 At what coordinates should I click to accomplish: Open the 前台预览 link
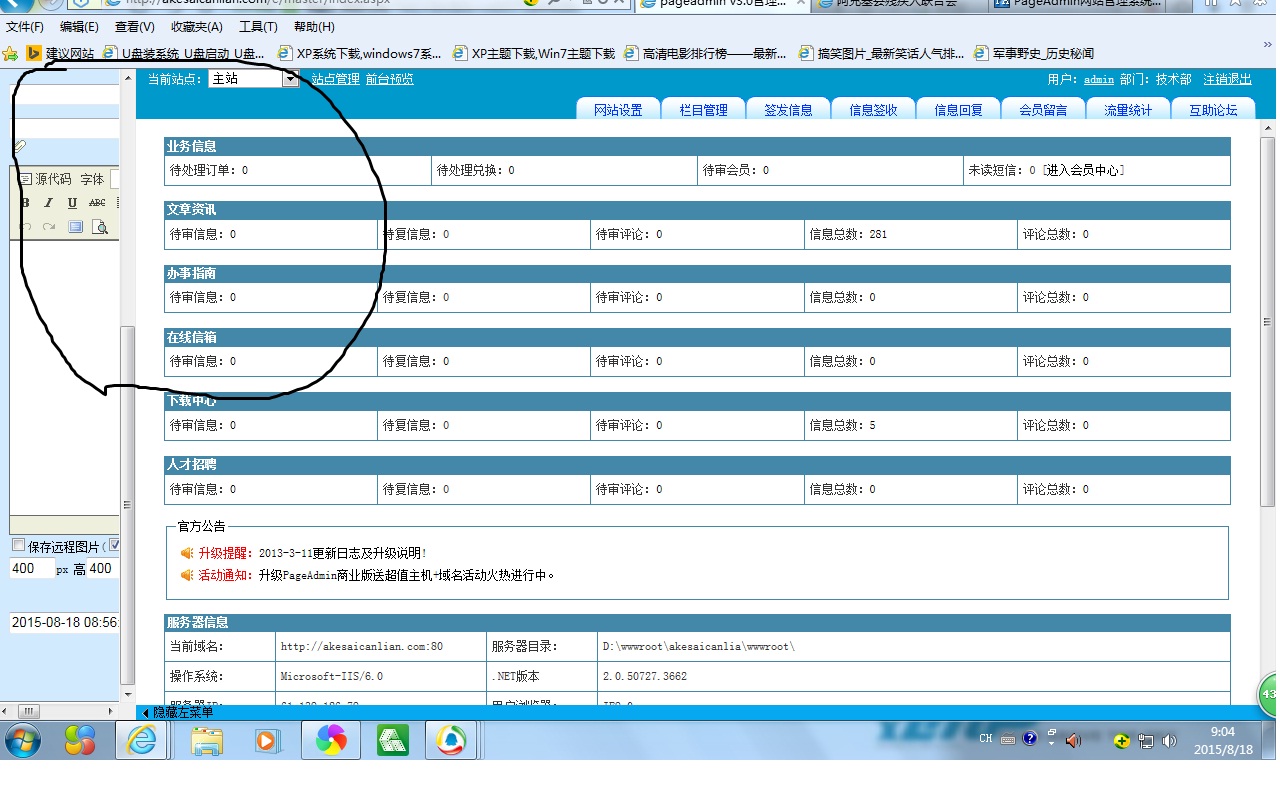click(389, 79)
